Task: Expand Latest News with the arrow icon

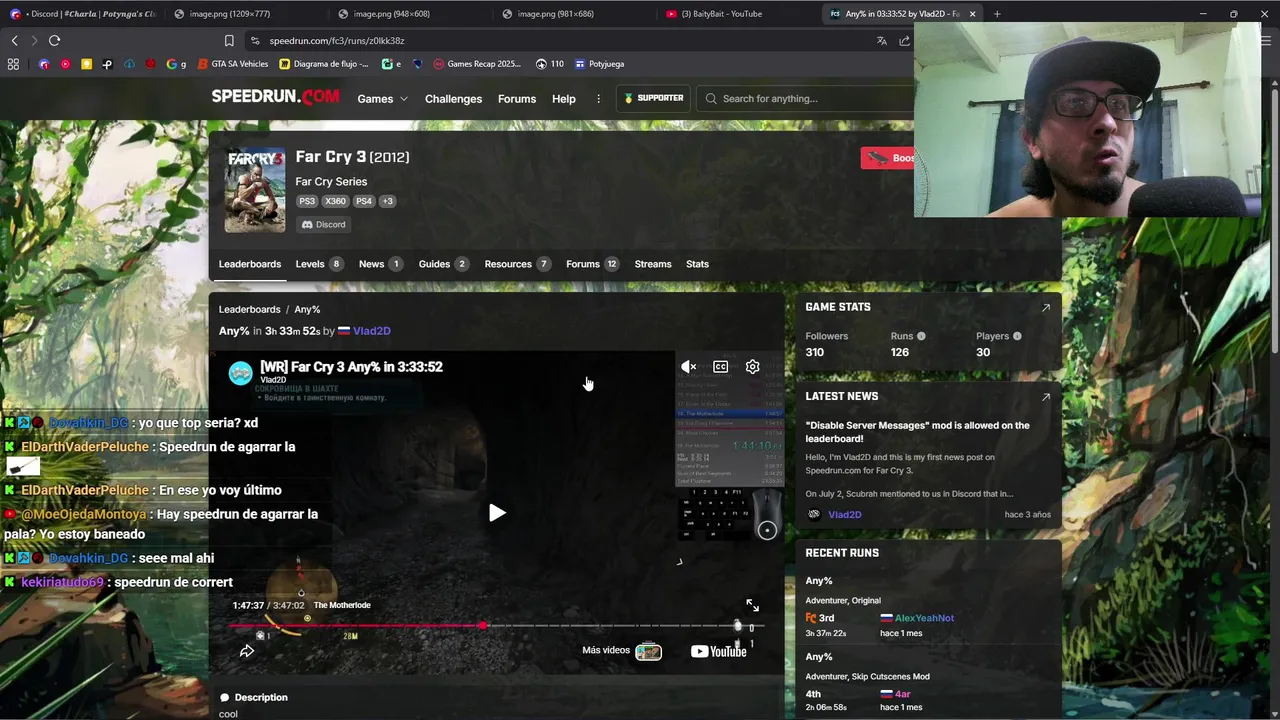Action: tap(1046, 396)
